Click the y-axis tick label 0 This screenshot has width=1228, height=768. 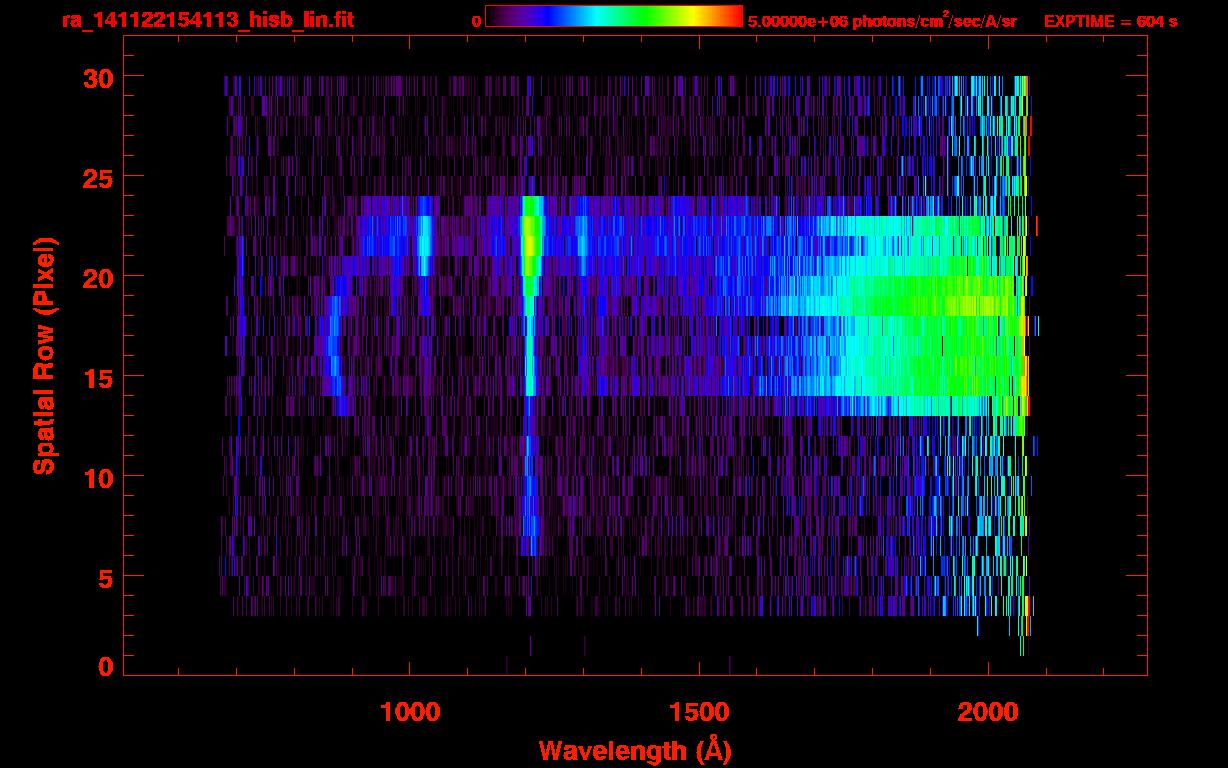coord(104,666)
